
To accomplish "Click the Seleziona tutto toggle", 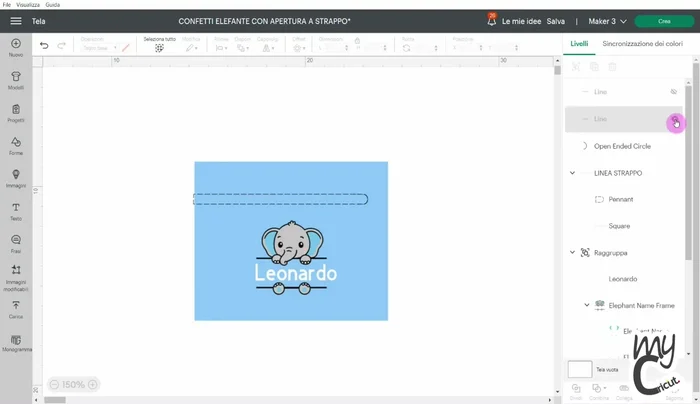I will tap(159, 45).
